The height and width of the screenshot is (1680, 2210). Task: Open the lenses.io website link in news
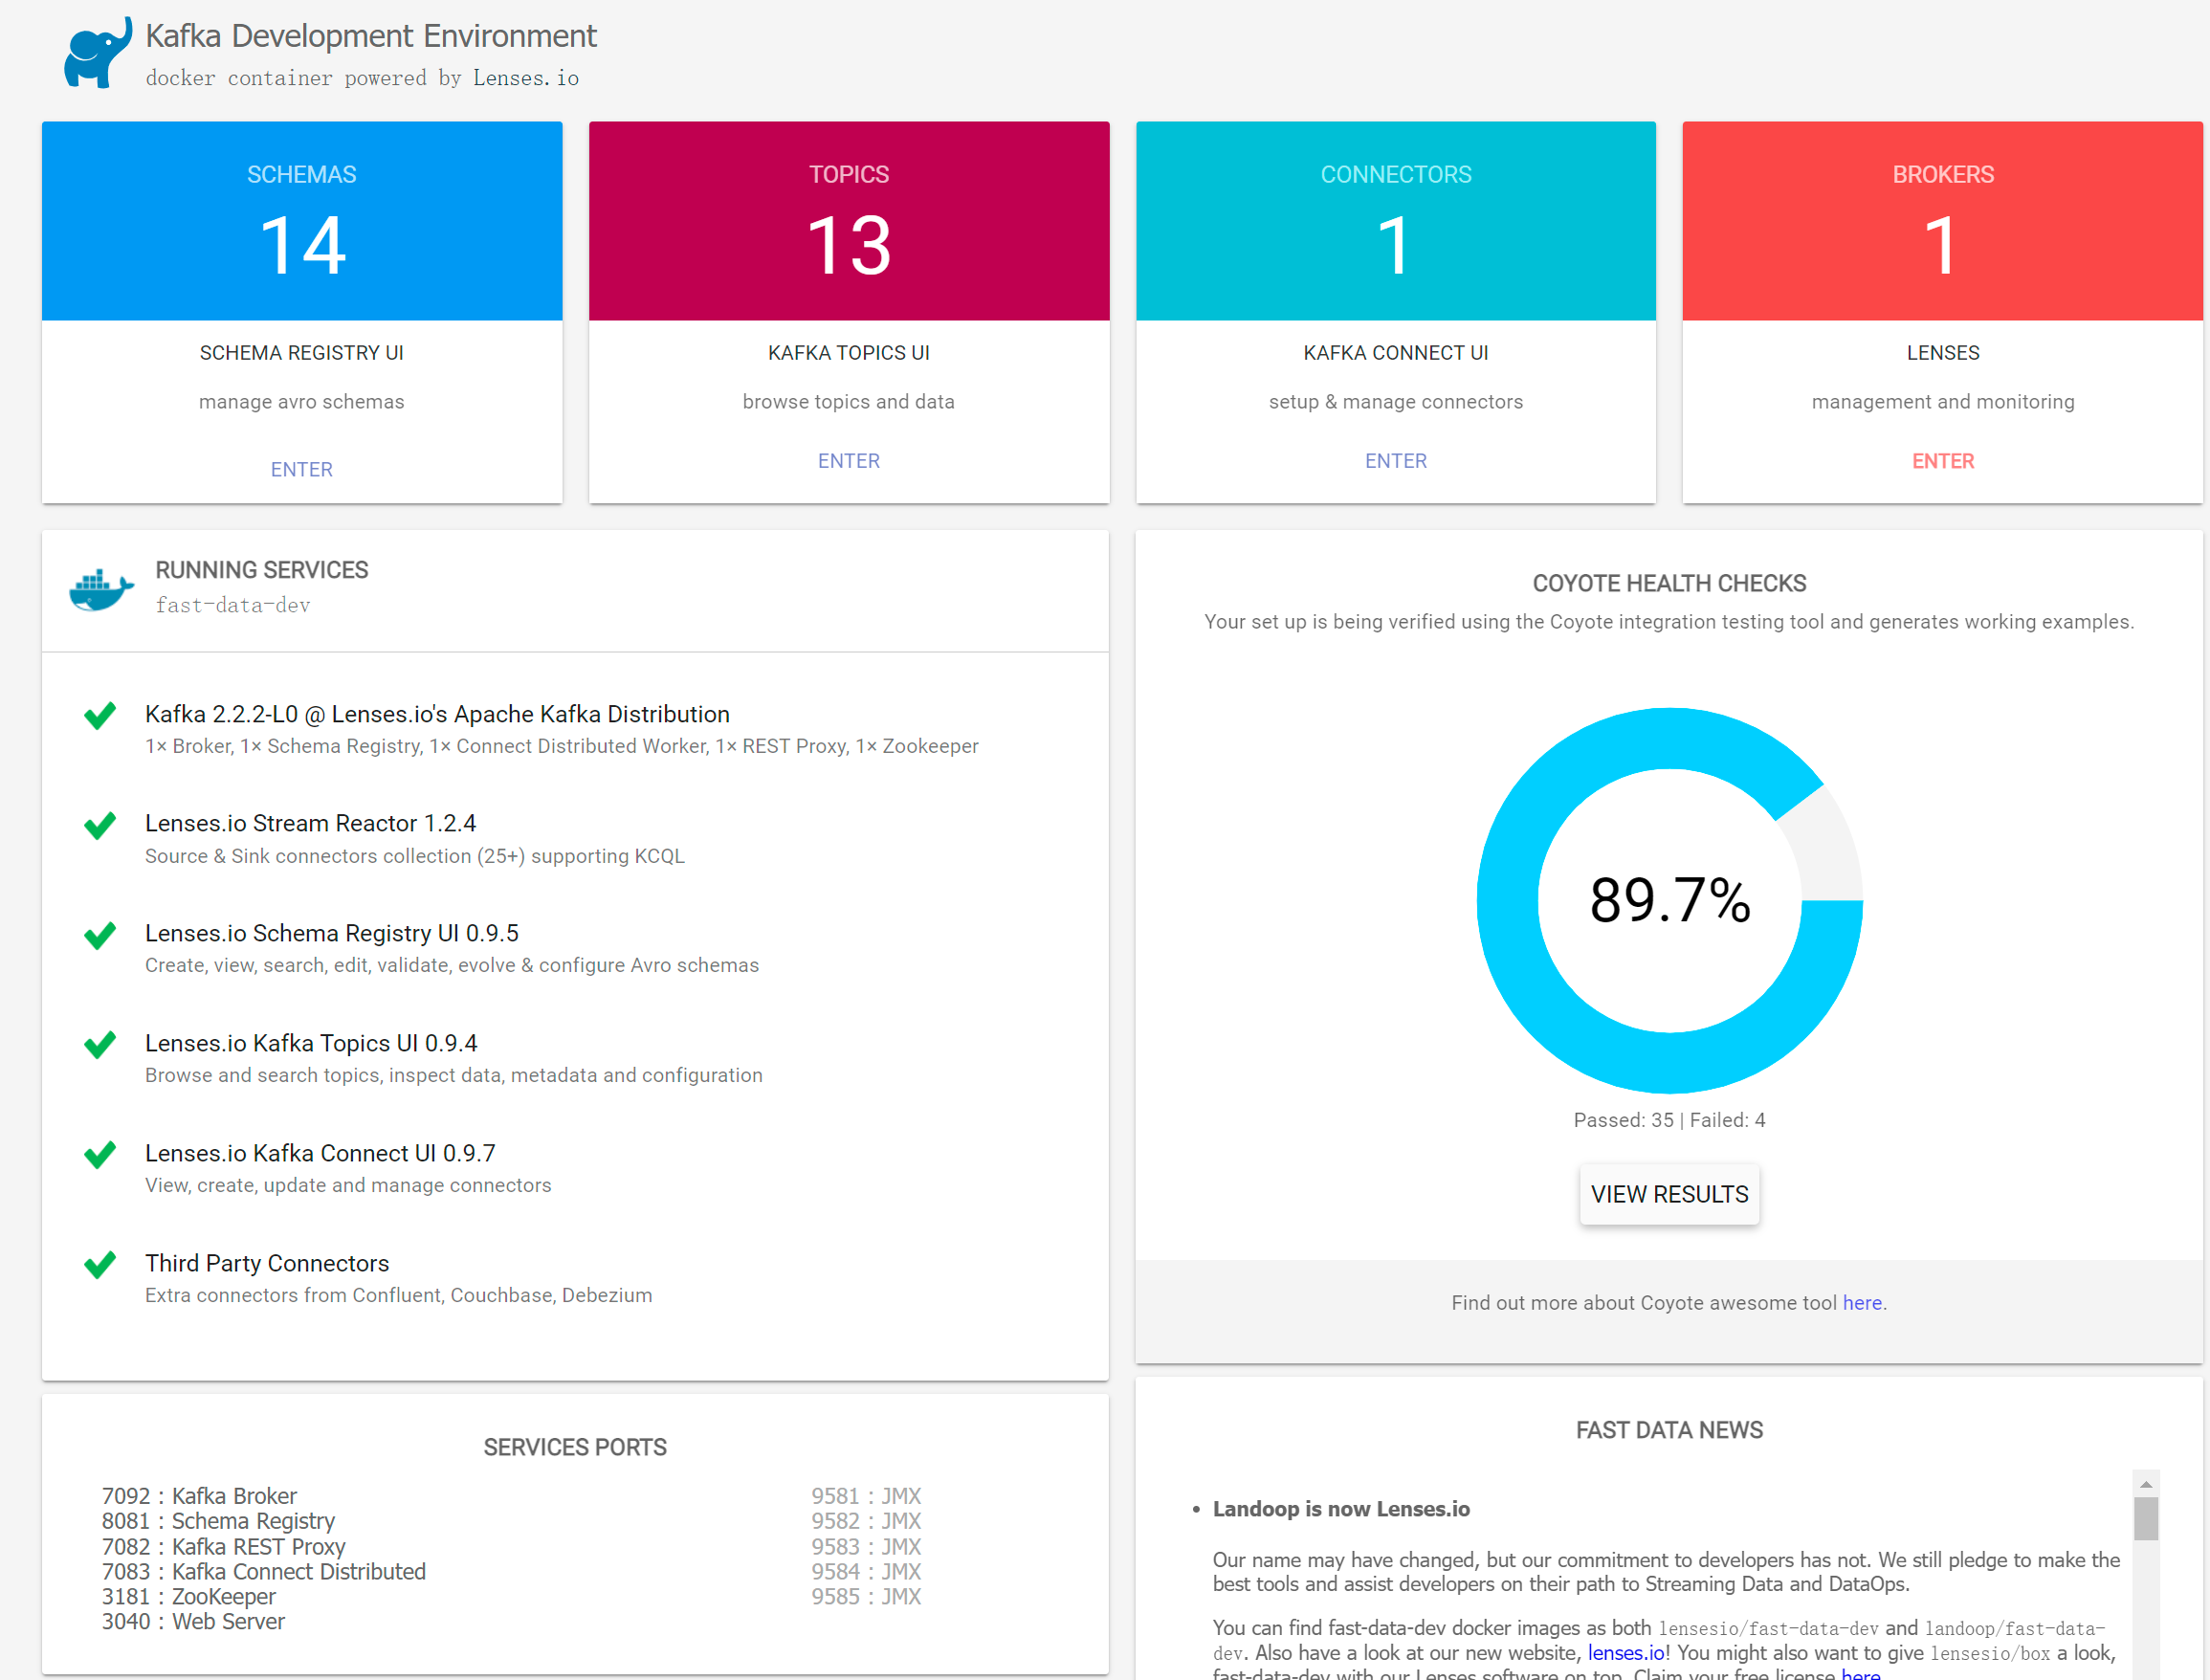pyautogui.click(x=1625, y=1653)
